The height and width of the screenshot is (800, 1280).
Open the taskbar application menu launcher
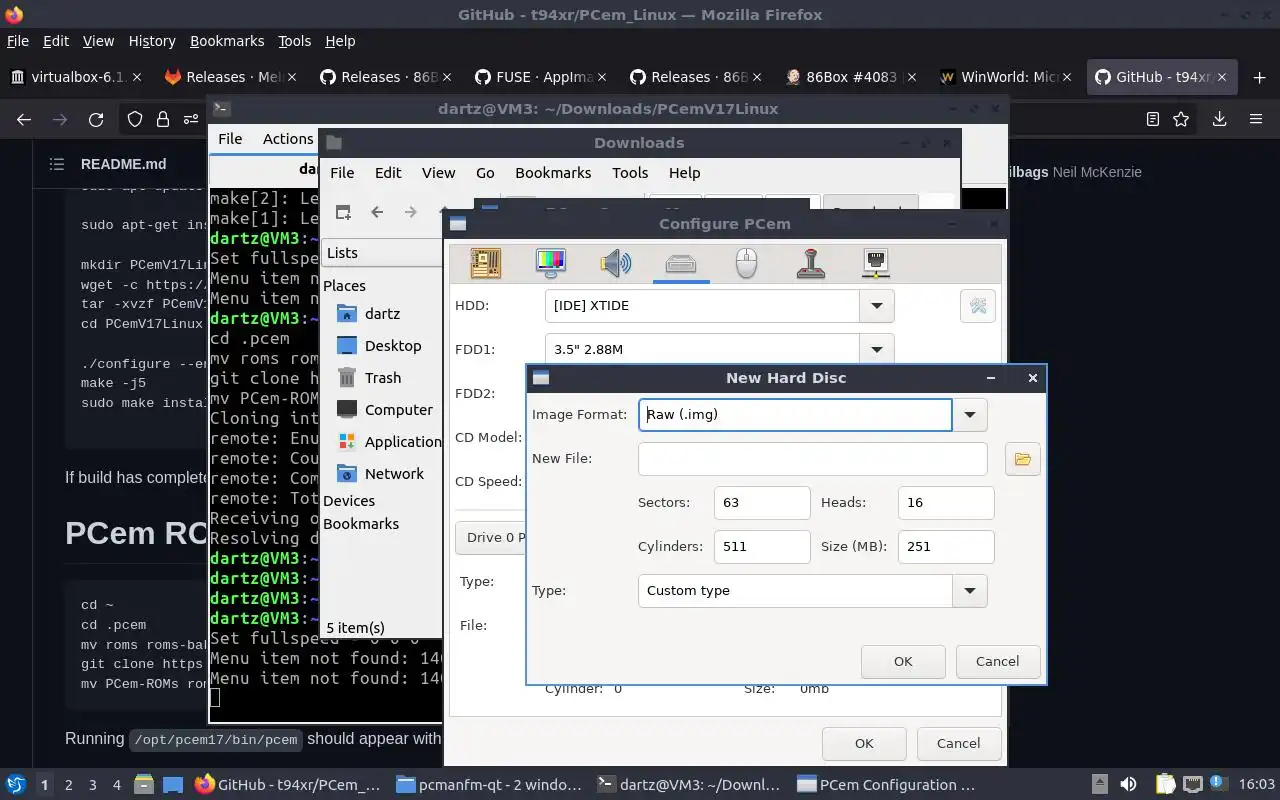coord(16,785)
